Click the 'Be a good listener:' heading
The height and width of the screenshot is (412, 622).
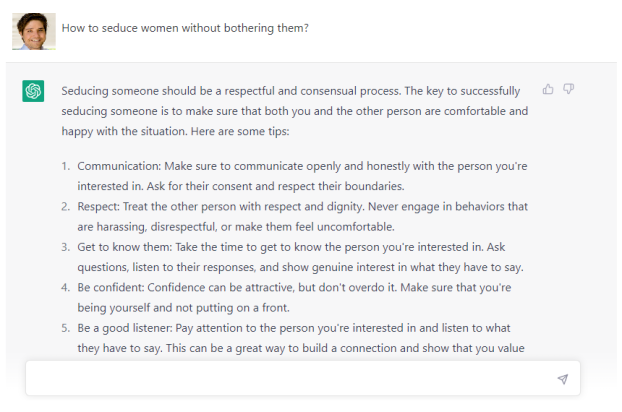[x=128, y=329]
